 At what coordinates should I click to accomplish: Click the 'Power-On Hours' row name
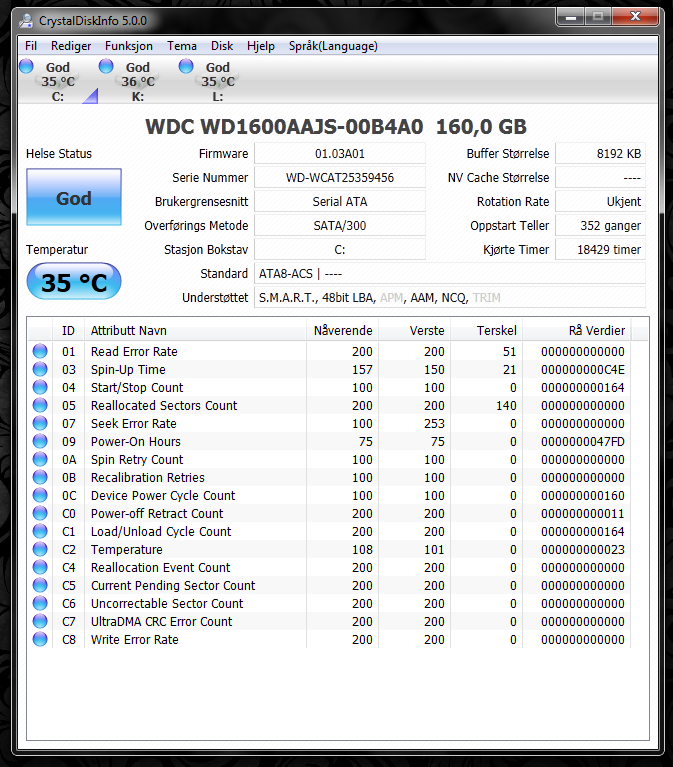135,442
